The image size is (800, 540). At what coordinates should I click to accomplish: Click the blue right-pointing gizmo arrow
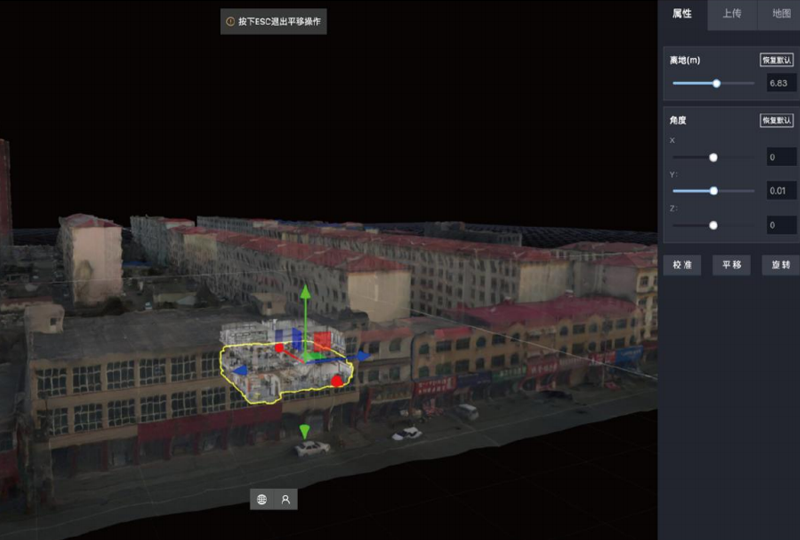(362, 355)
